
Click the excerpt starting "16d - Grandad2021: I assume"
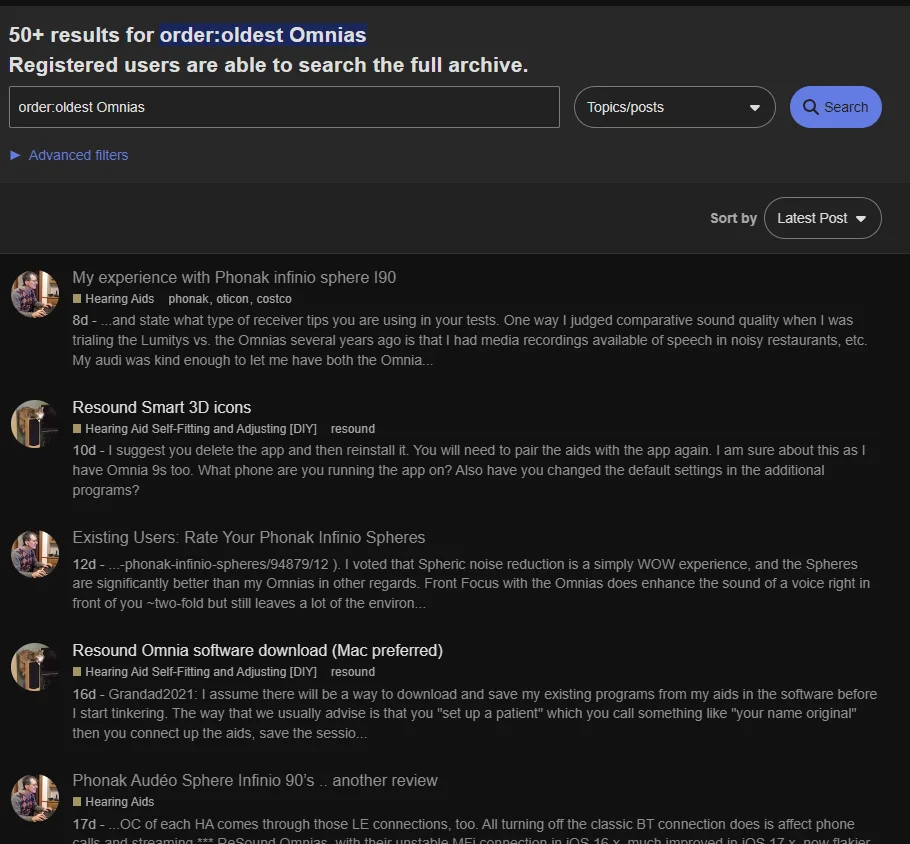tap(475, 713)
